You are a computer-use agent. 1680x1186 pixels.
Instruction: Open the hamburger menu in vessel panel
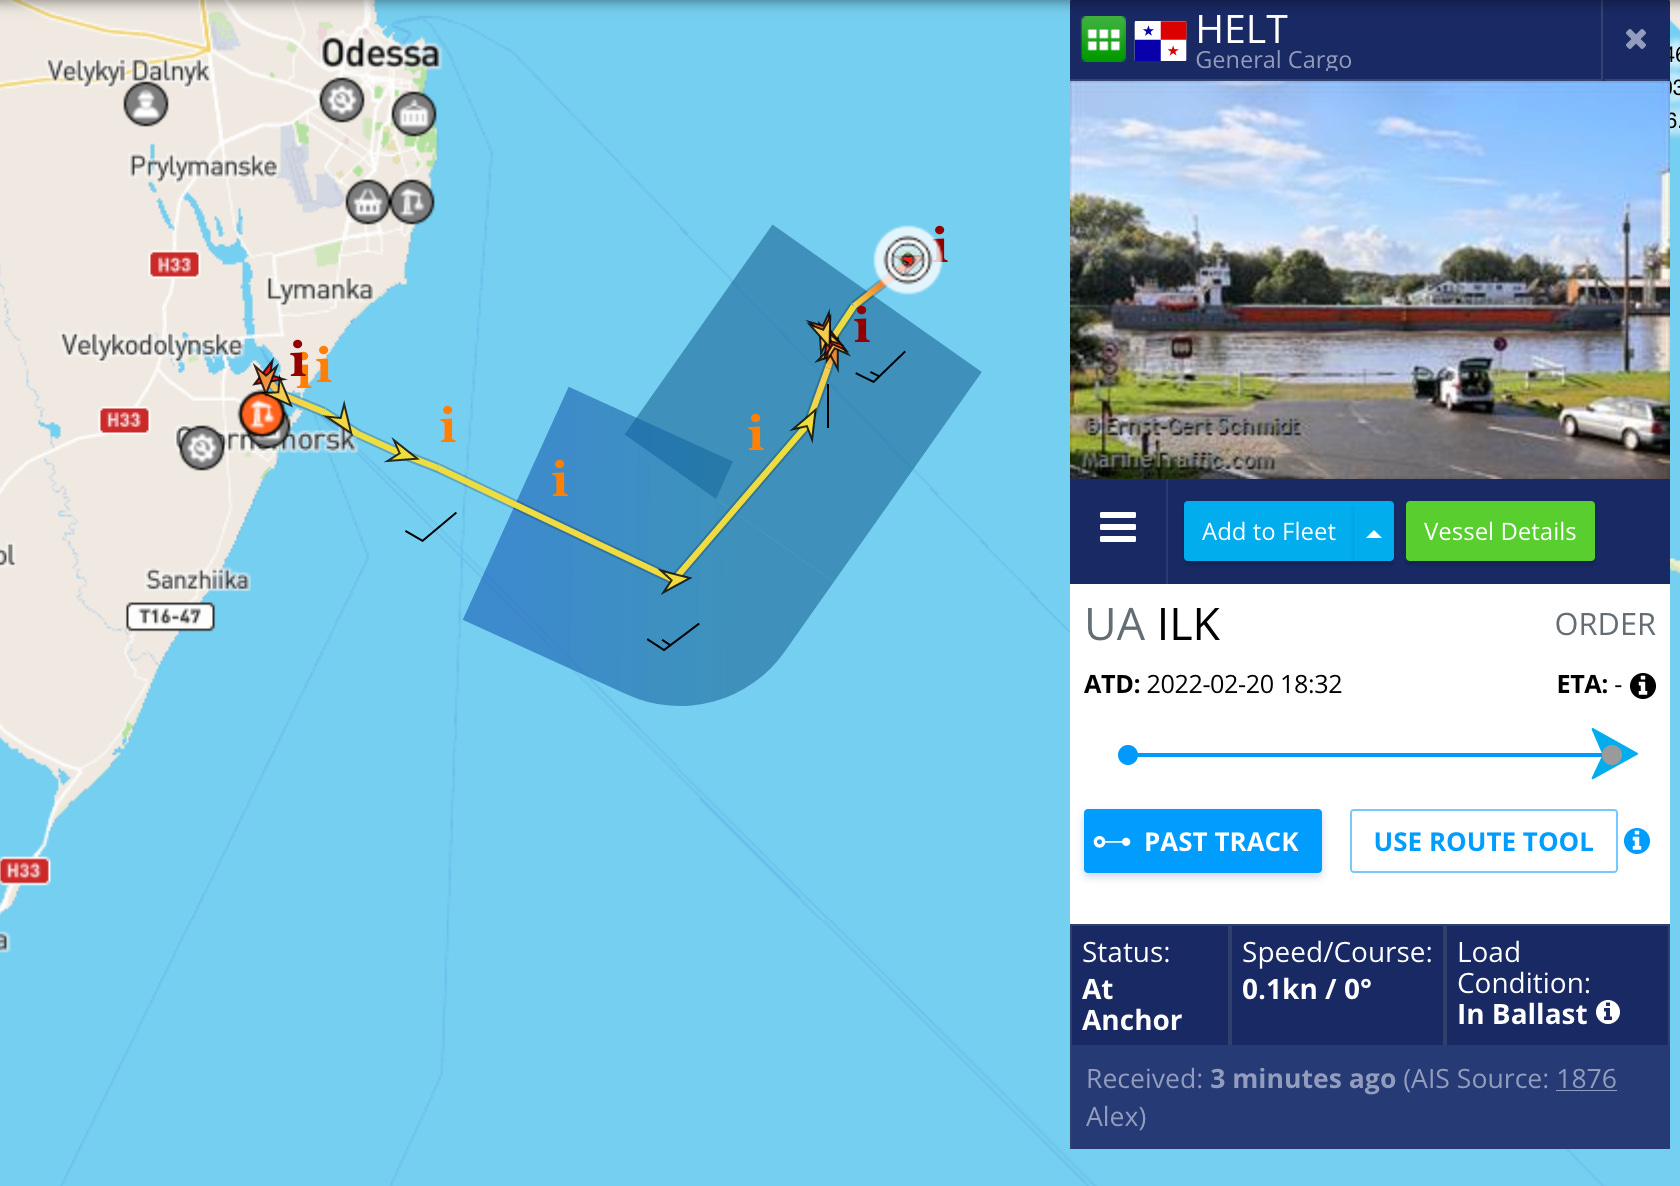click(1118, 527)
